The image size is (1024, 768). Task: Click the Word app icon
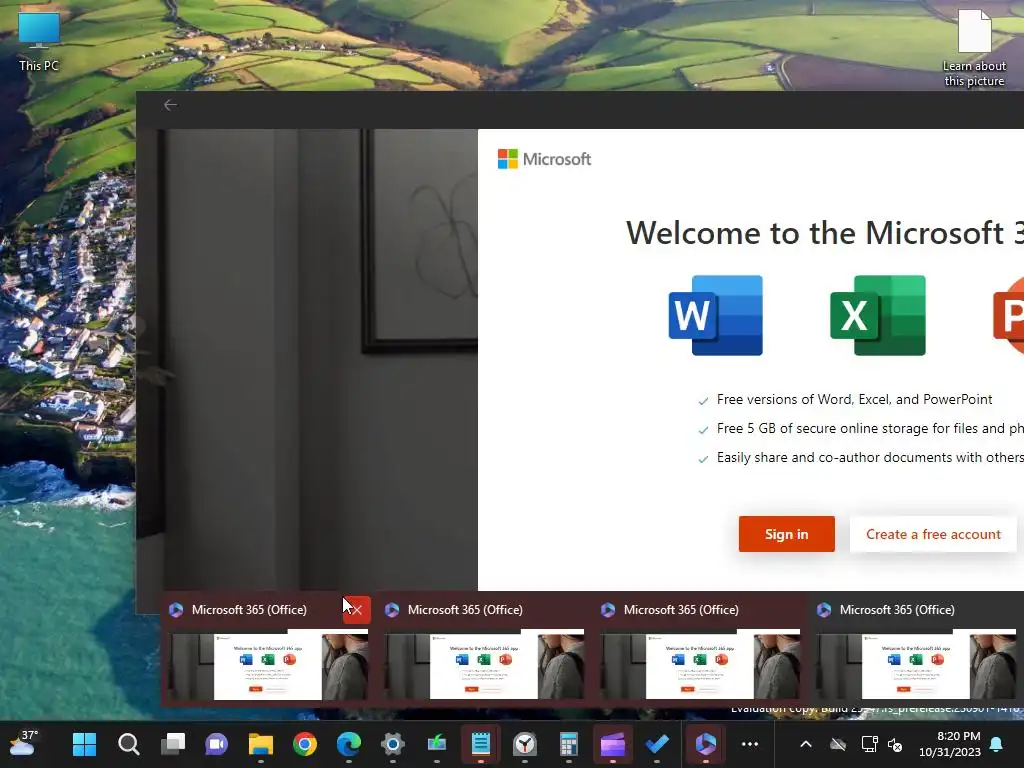(x=716, y=315)
